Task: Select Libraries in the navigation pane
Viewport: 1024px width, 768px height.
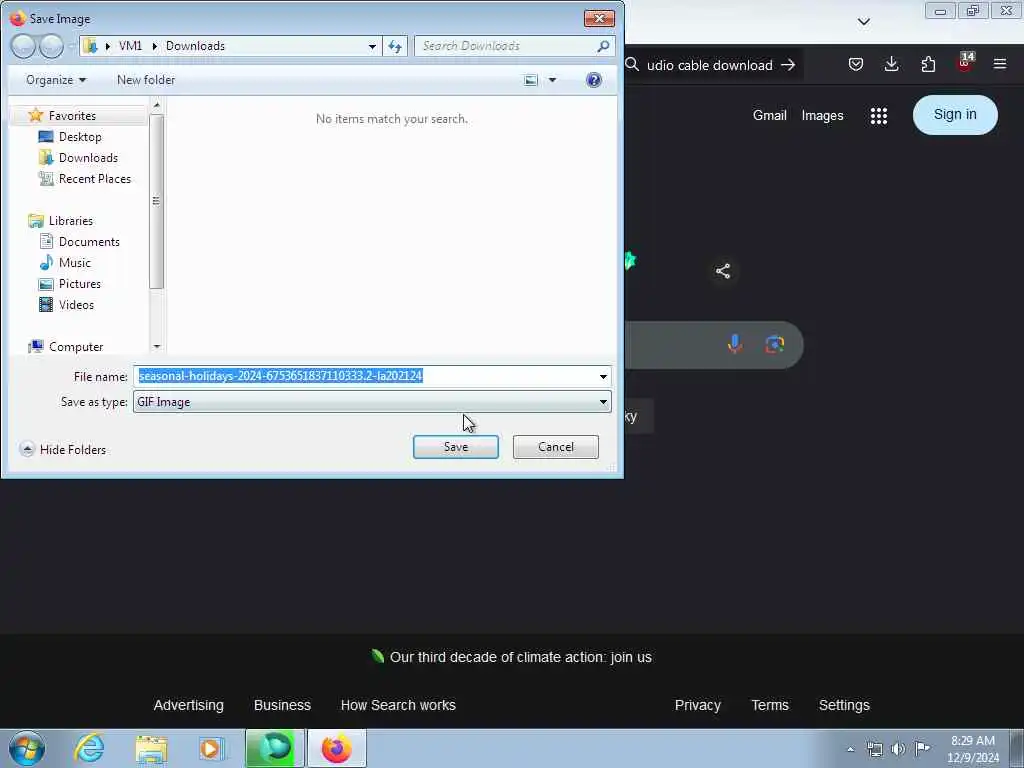Action: point(71,221)
